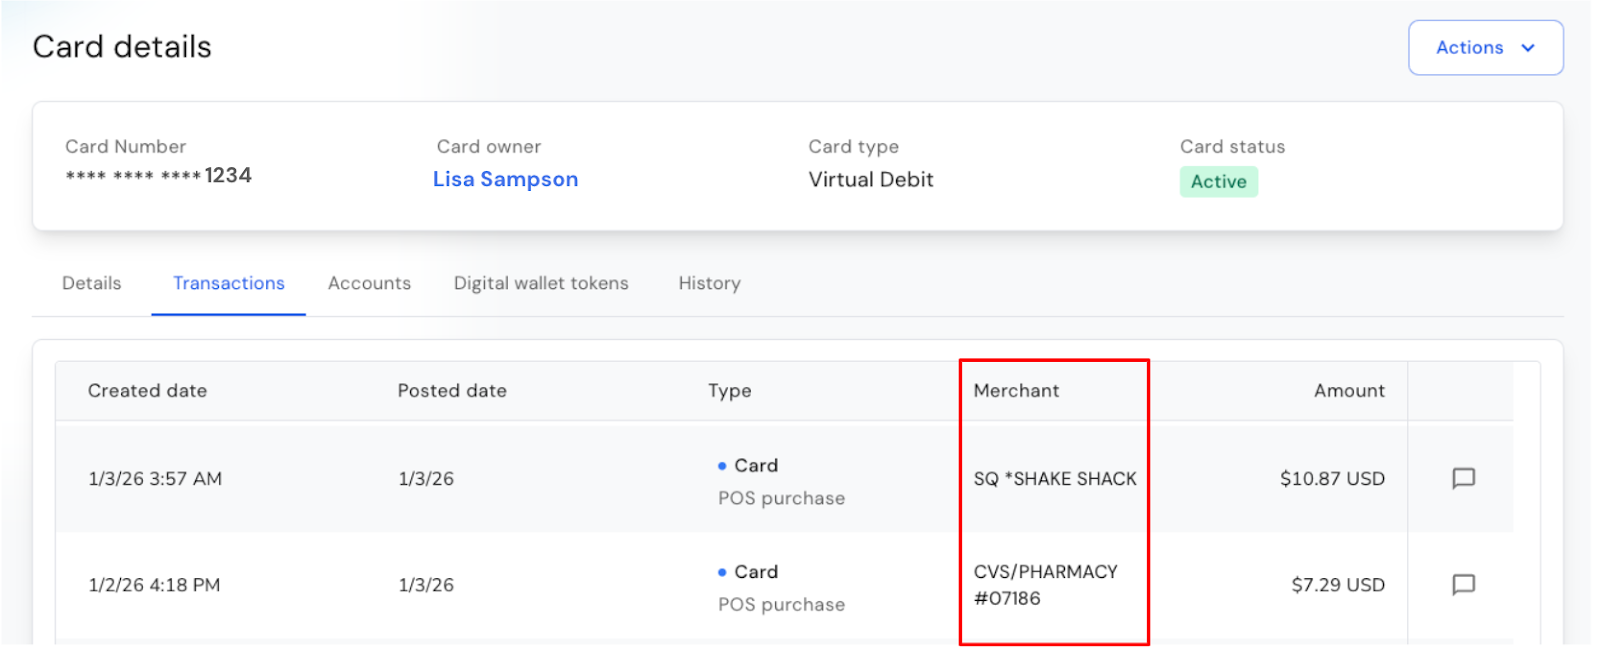Open the Digital wallet tokens tab
The width and height of the screenshot is (1600, 650).
[x=541, y=283]
